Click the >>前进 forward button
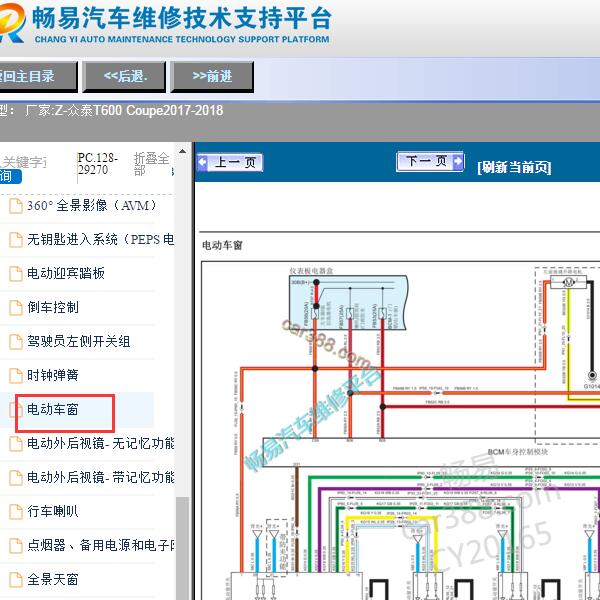600x600 pixels. pyautogui.click(x=212, y=77)
